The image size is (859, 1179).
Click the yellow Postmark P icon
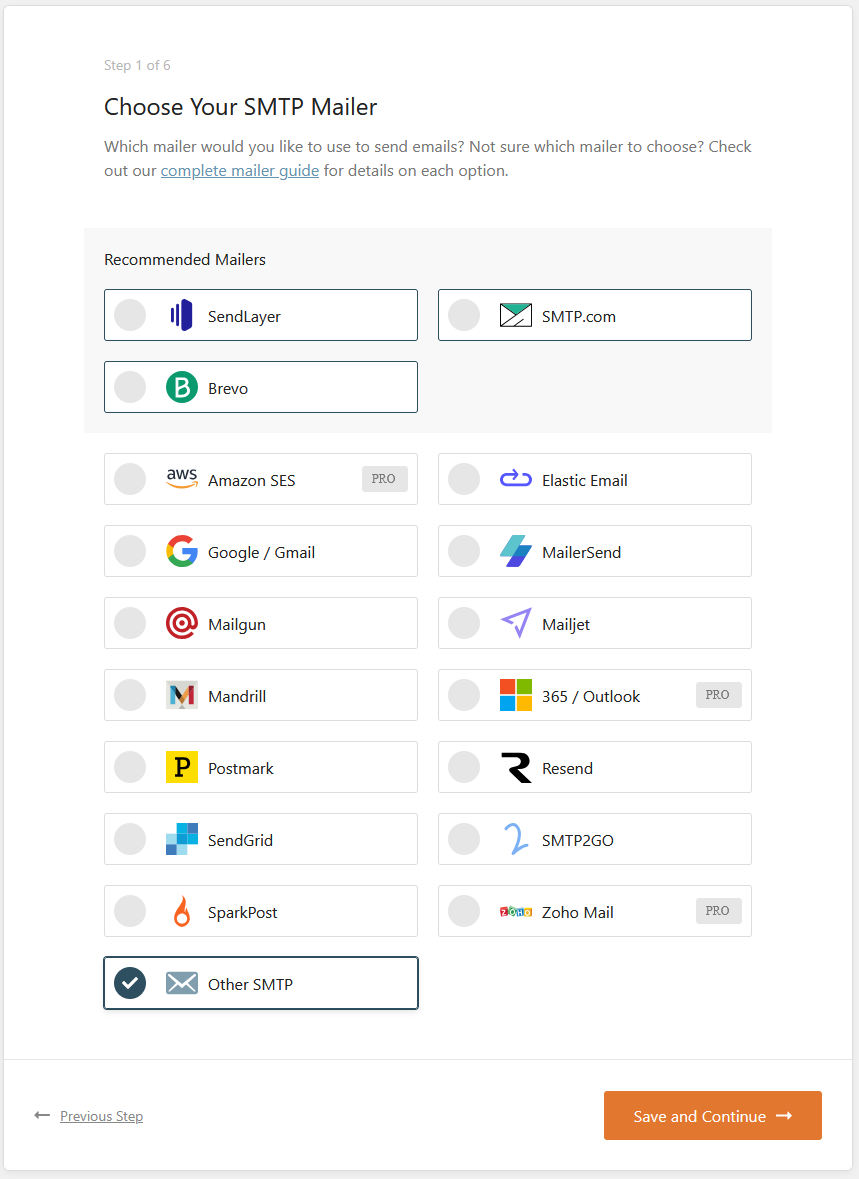click(181, 767)
